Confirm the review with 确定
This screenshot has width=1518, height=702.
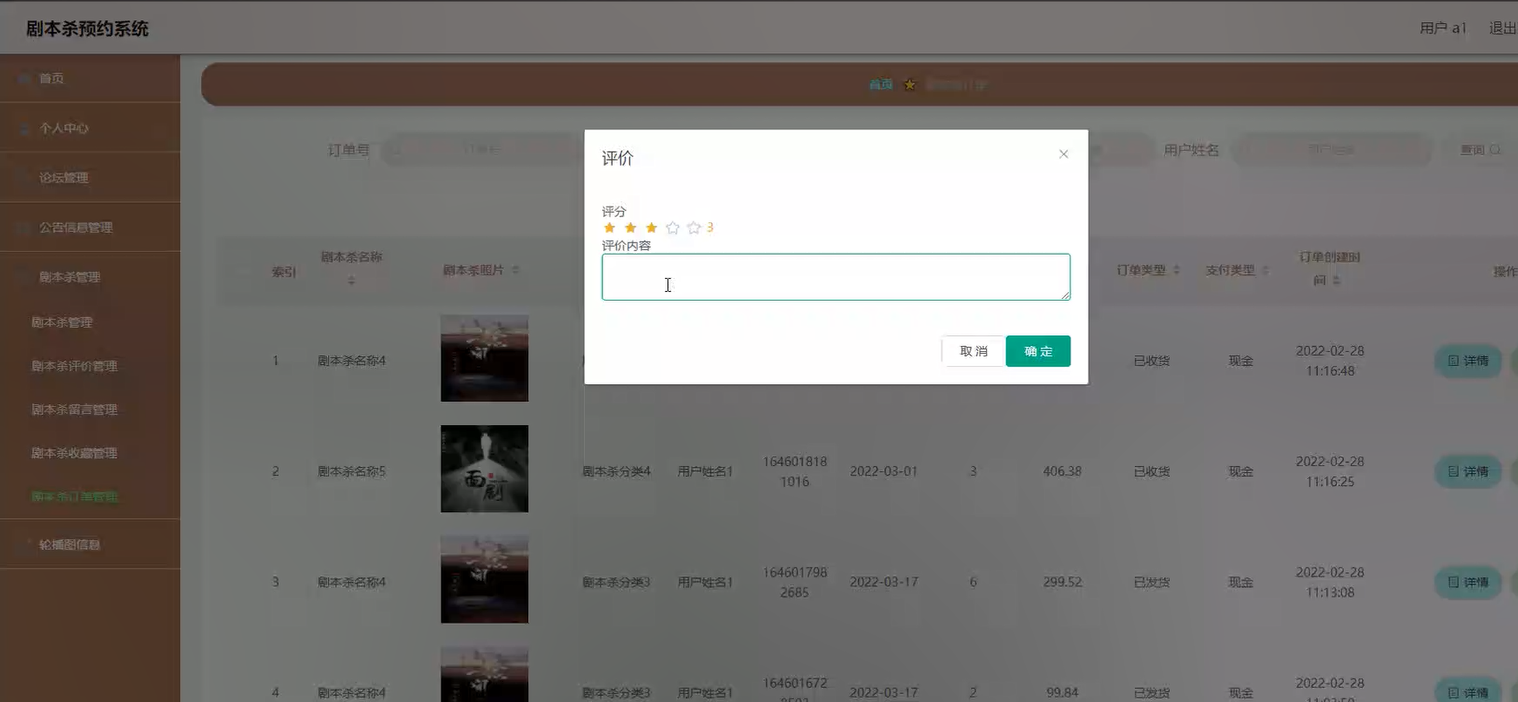[1038, 351]
